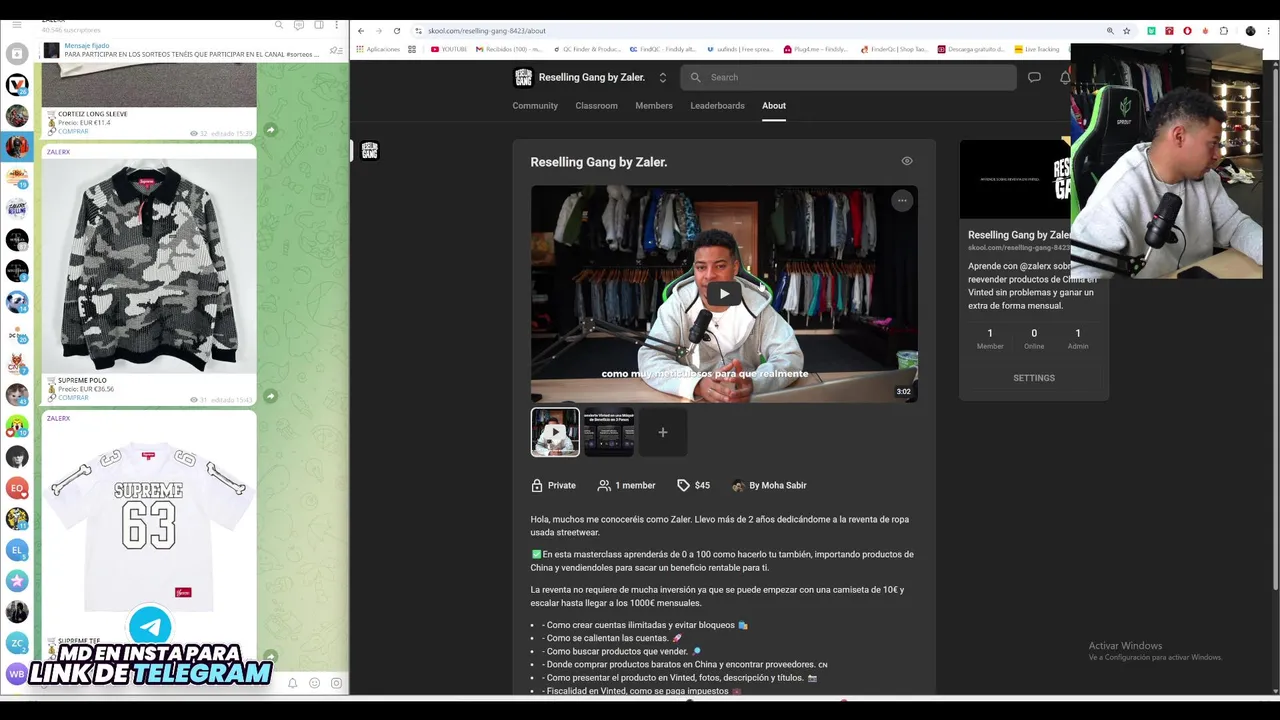Image resolution: width=1280 pixels, height=720 pixels.
Task: Open pinned messages list icon in Telegram
Action: pos(337,50)
